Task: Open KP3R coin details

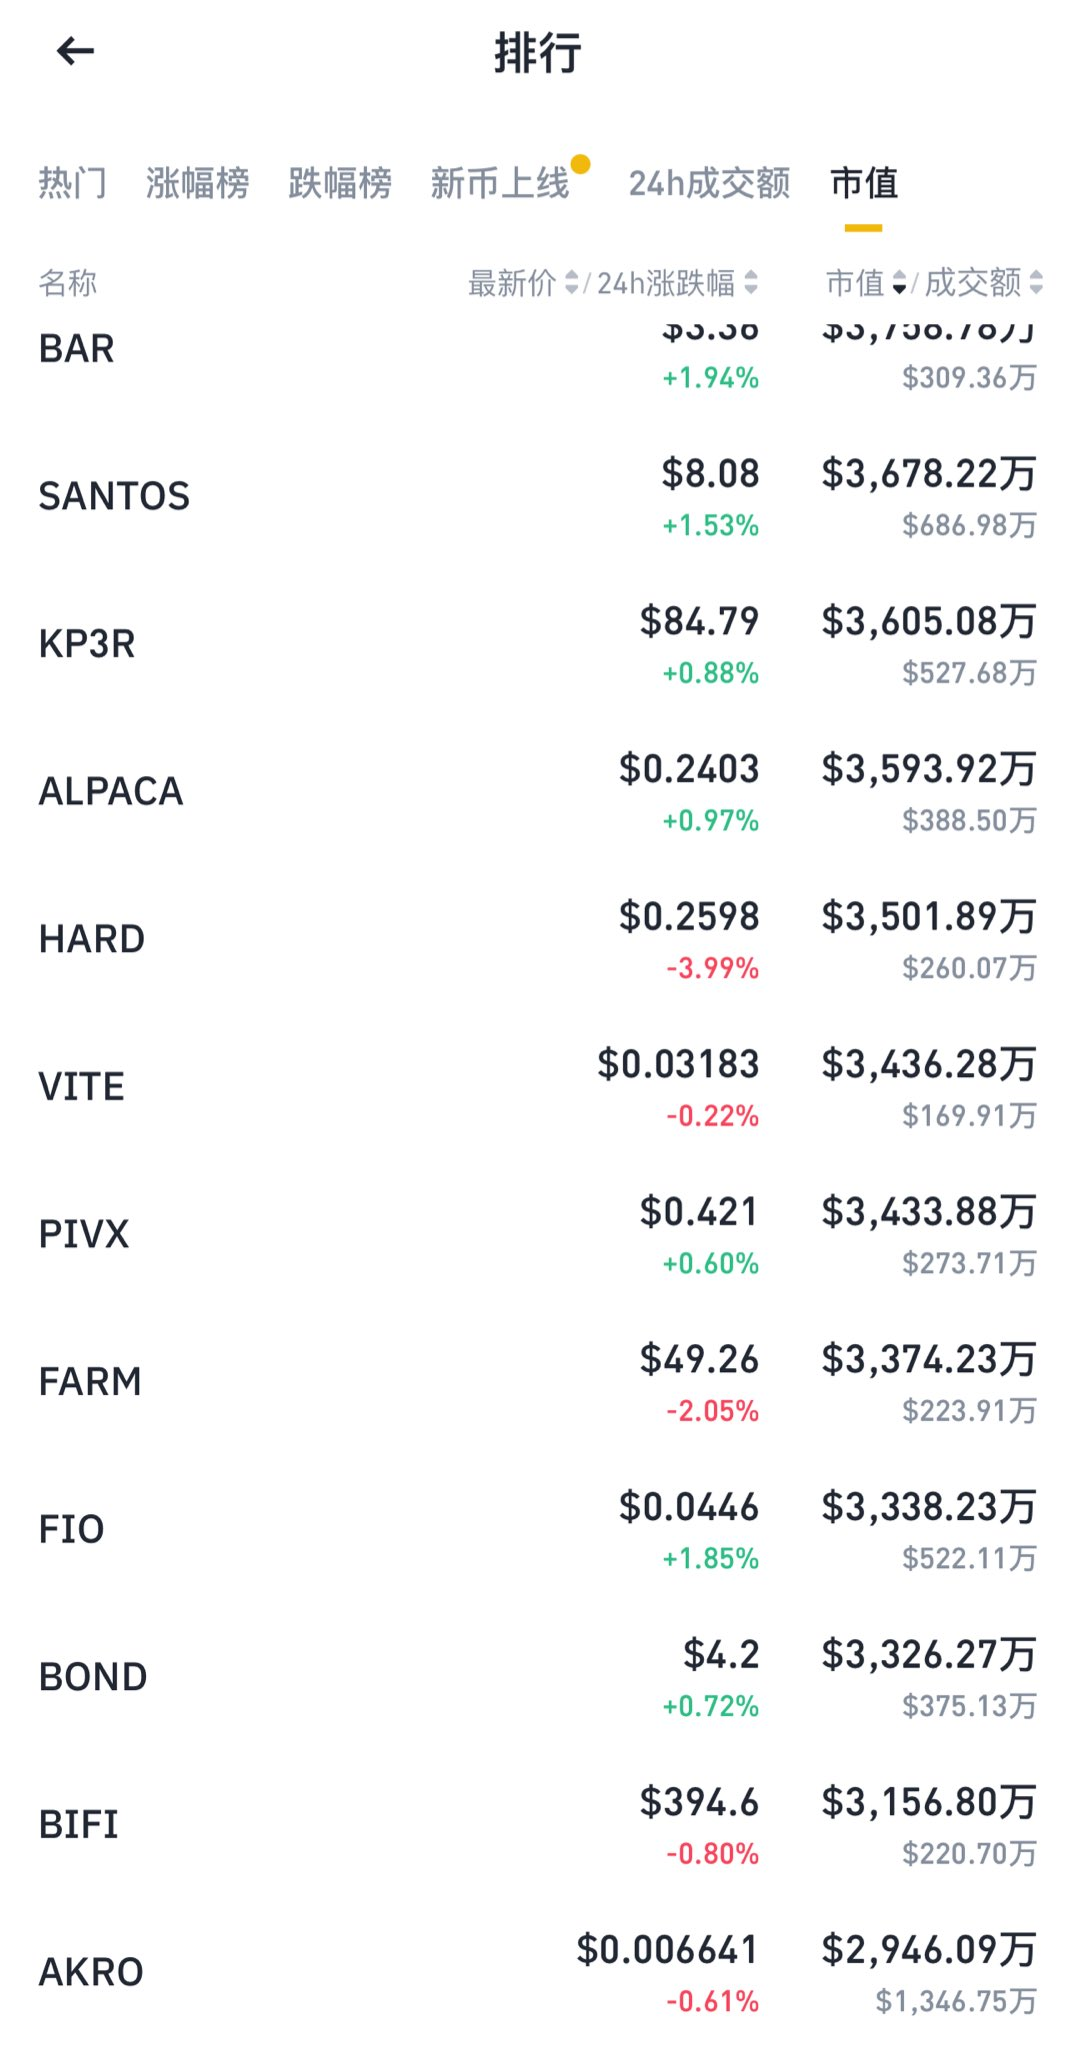Action: (x=87, y=644)
